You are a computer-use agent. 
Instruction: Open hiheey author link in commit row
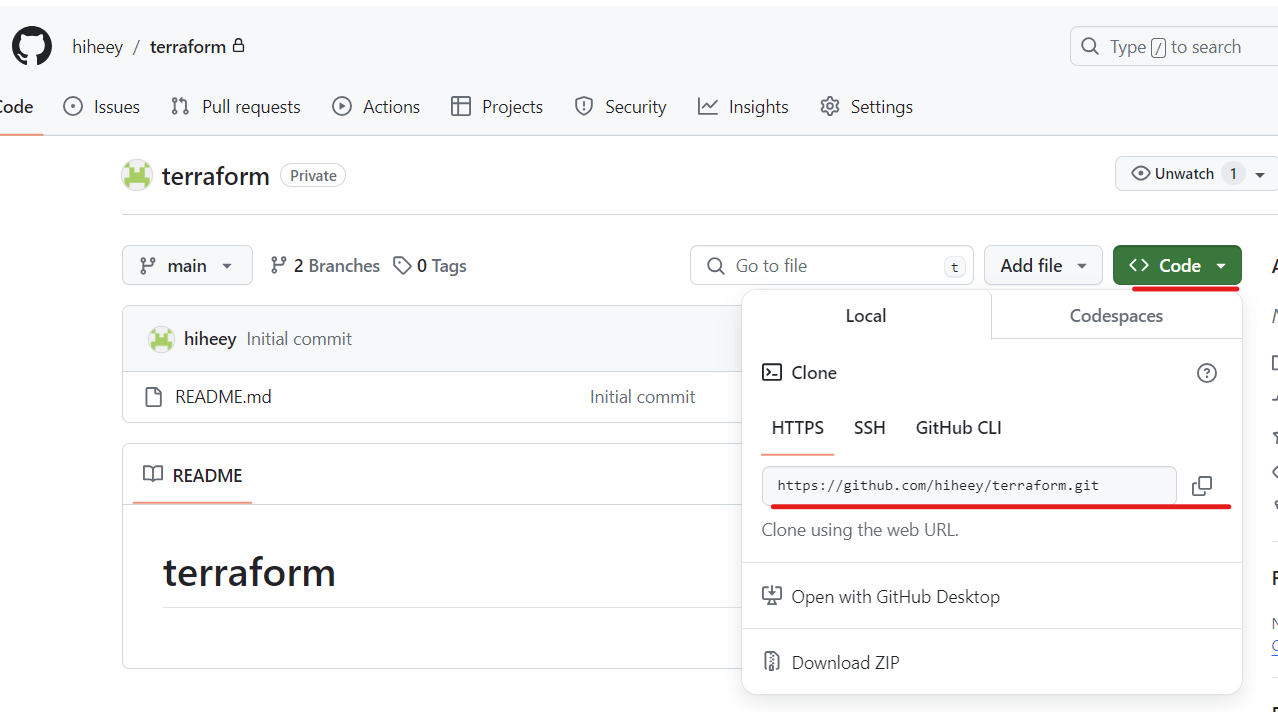click(x=210, y=339)
